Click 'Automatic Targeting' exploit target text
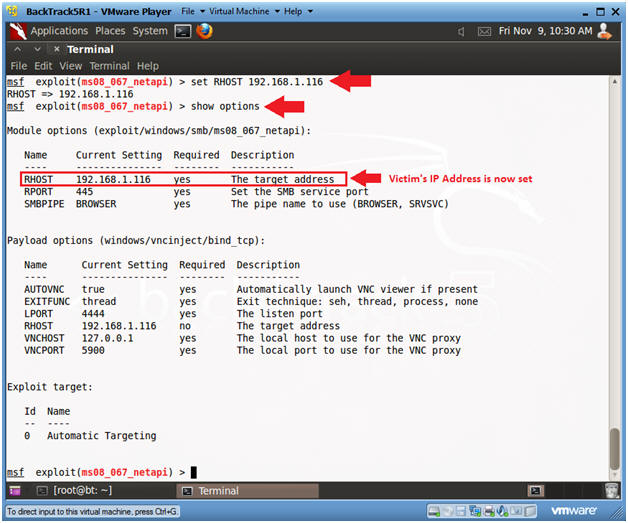Screen dimensions: 628x523 tap(102, 436)
